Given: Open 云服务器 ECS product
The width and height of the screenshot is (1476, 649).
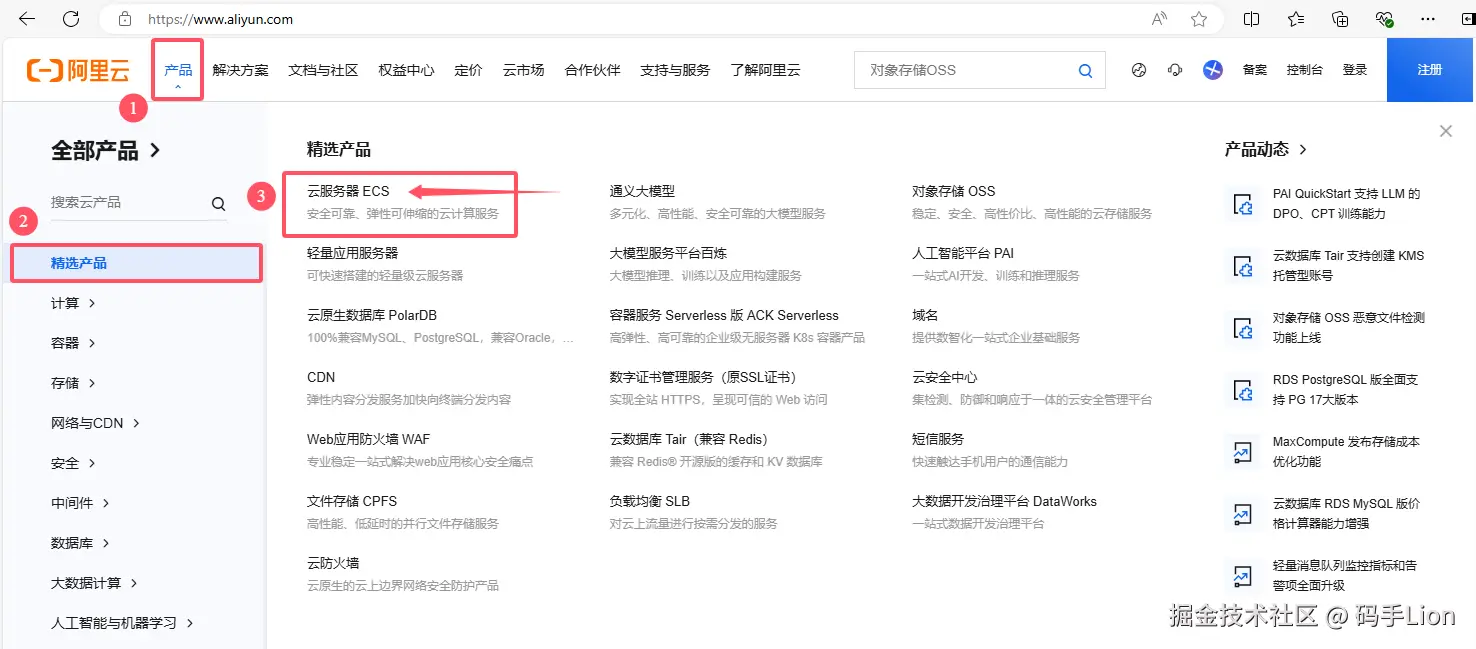Looking at the screenshot, I should (x=348, y=191).
